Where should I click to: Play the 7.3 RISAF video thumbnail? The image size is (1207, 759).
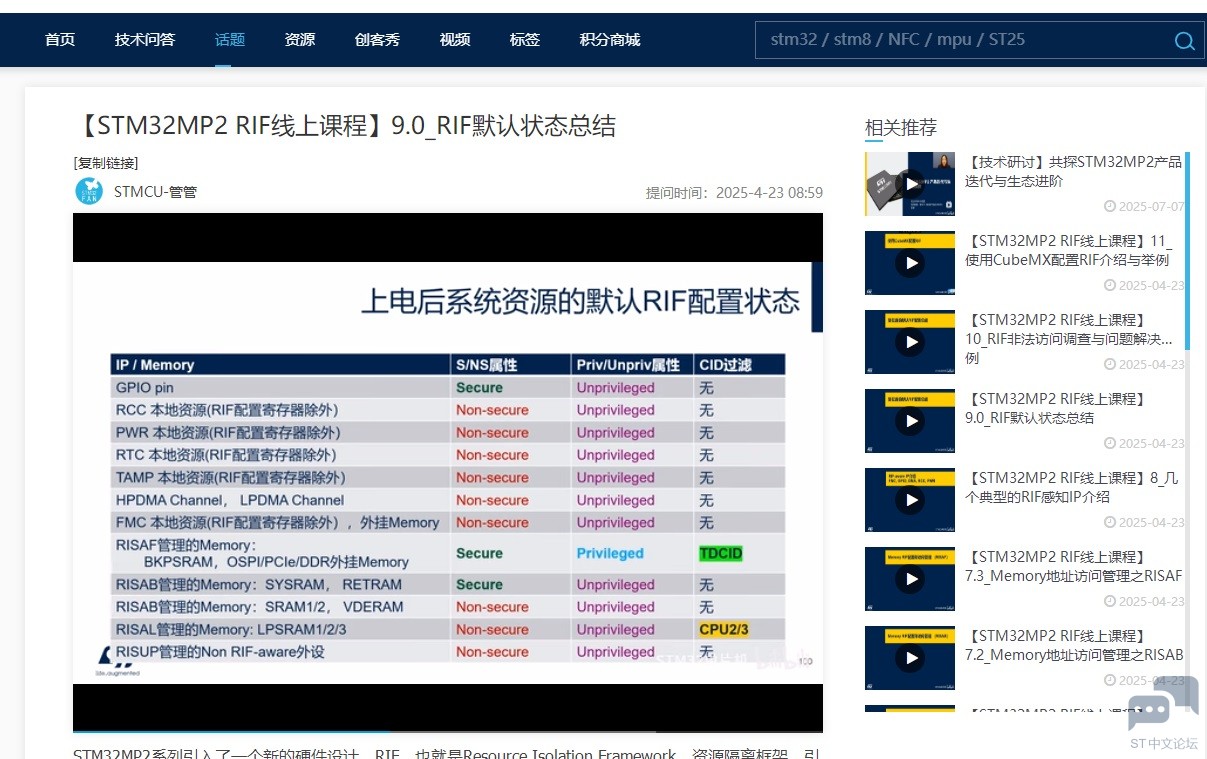[910, 579]
